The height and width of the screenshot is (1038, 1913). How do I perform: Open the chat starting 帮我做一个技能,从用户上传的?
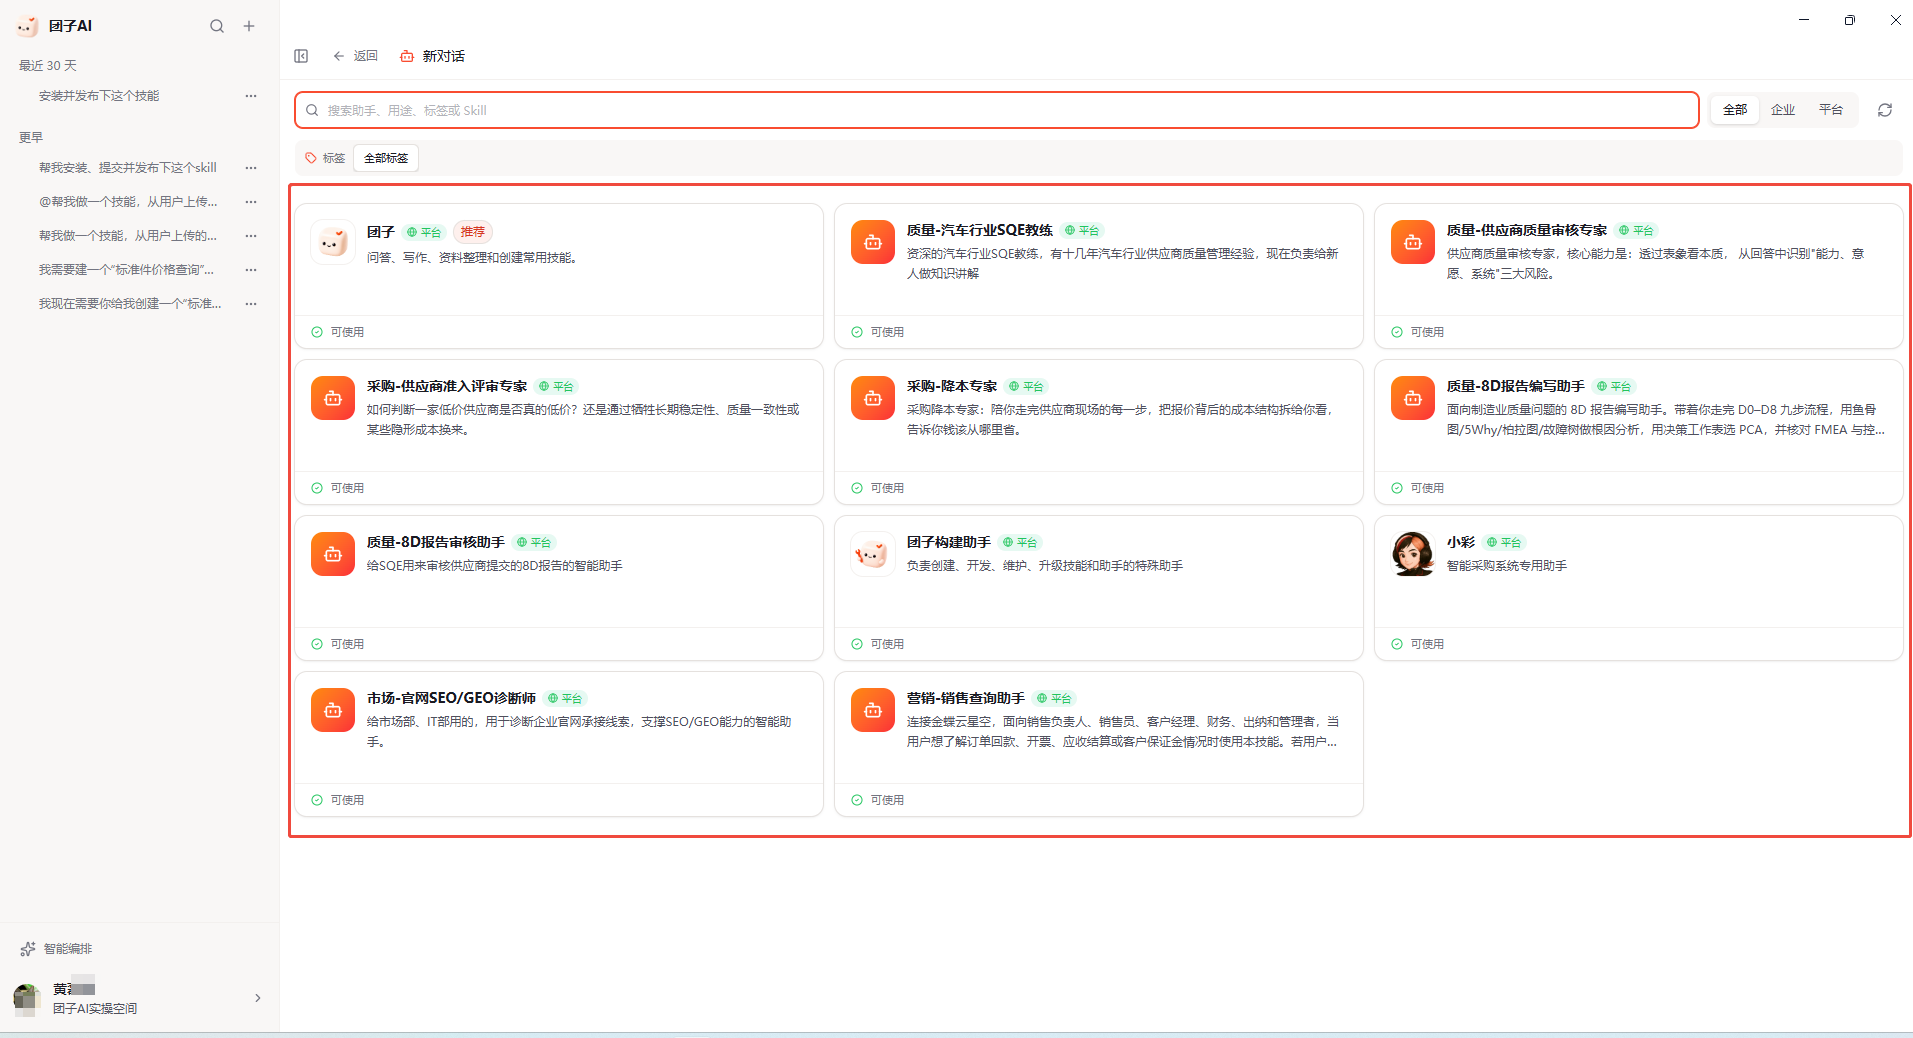point(128,236)
